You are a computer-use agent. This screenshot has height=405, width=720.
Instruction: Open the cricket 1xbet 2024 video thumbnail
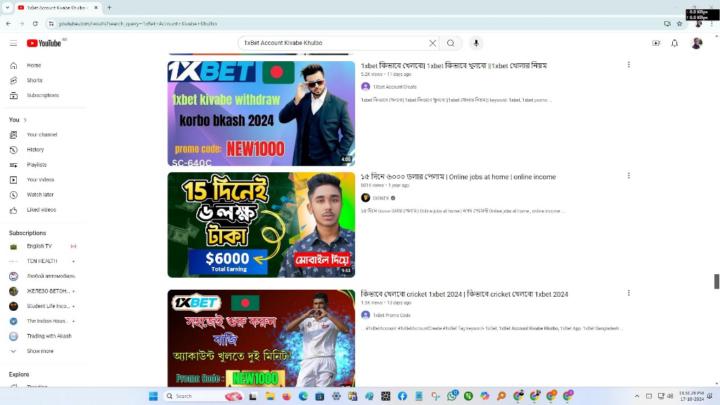tap(261, 338)
